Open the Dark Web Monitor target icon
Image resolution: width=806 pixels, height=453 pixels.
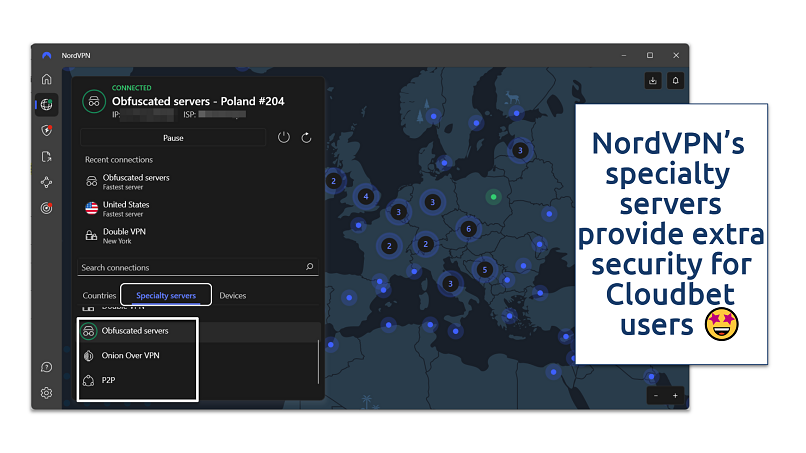click(46, 208)
